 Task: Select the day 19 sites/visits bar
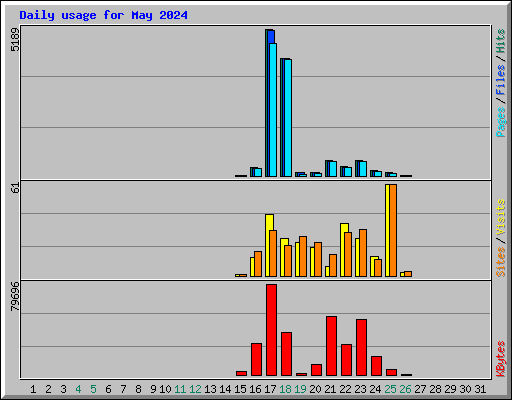point(301,256)
